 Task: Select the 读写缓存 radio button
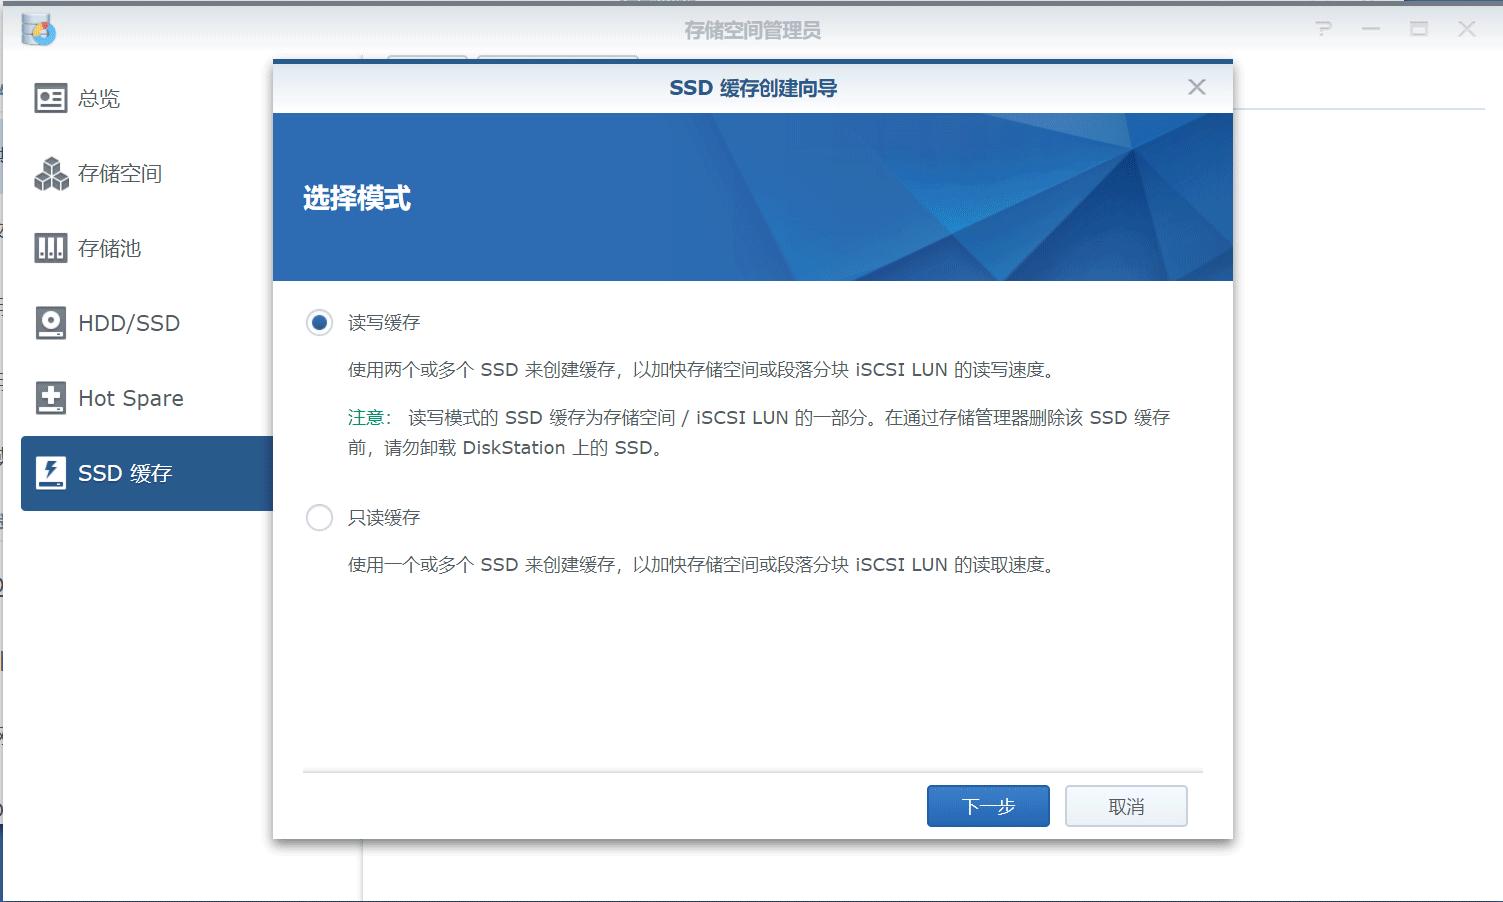click(318, 322)
